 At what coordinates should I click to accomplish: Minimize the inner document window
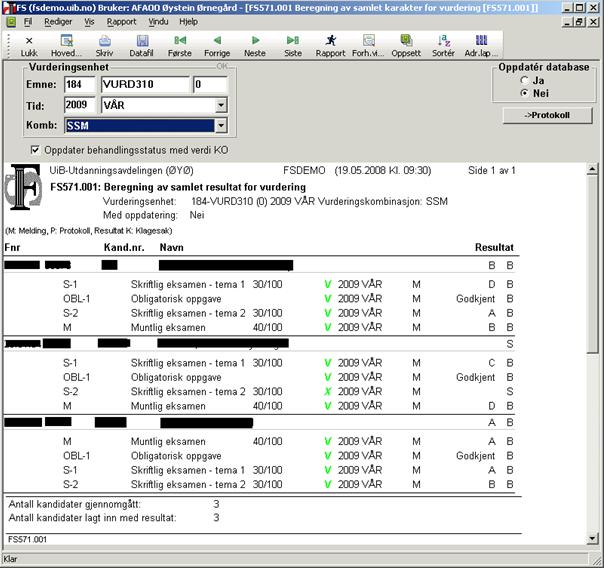point(567,22)
